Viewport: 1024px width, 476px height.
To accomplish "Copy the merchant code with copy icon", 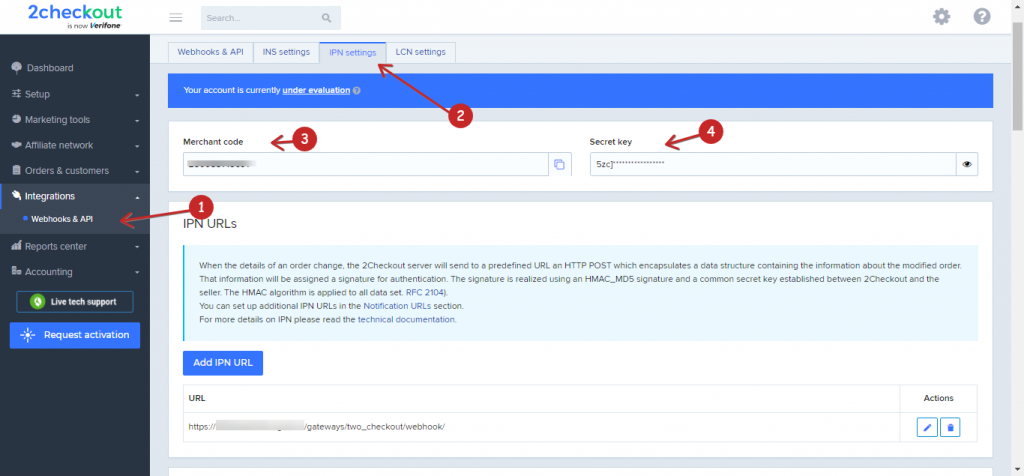I will pos(559,164).
